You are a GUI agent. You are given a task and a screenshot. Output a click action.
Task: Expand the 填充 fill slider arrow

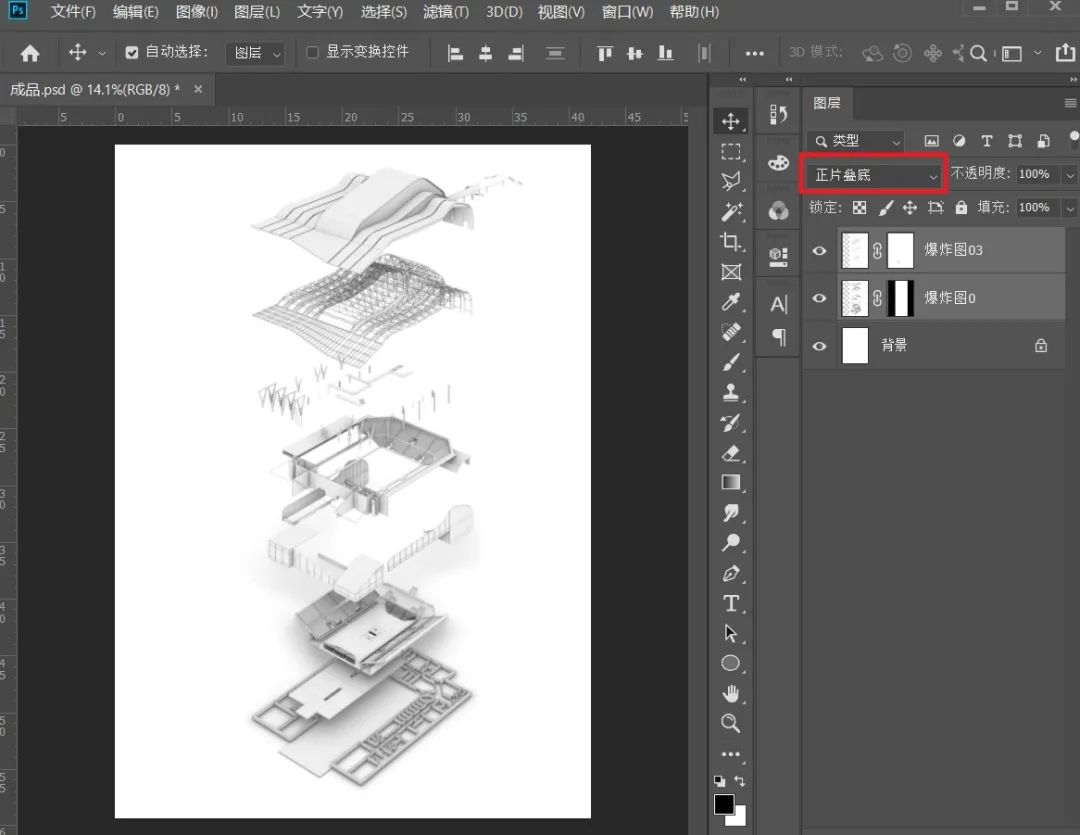[x=1070, y=207]
